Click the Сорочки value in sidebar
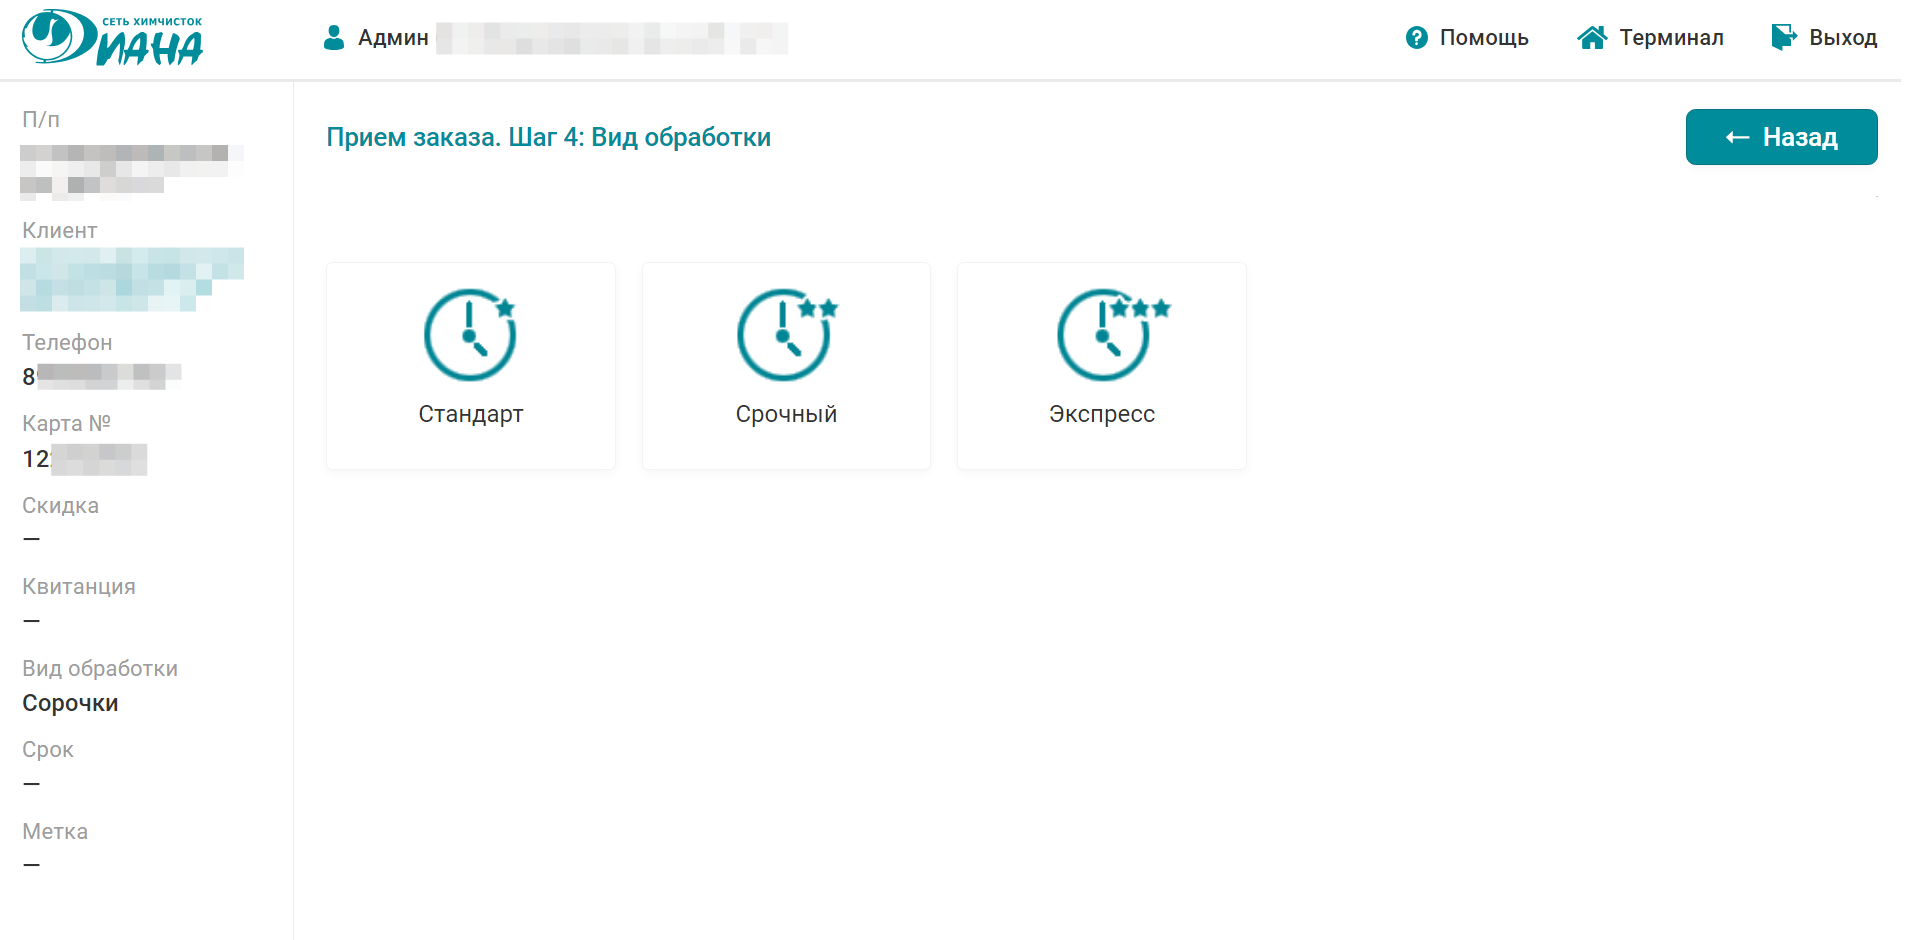Screen dimensions: 1910x940 (70, 703)
